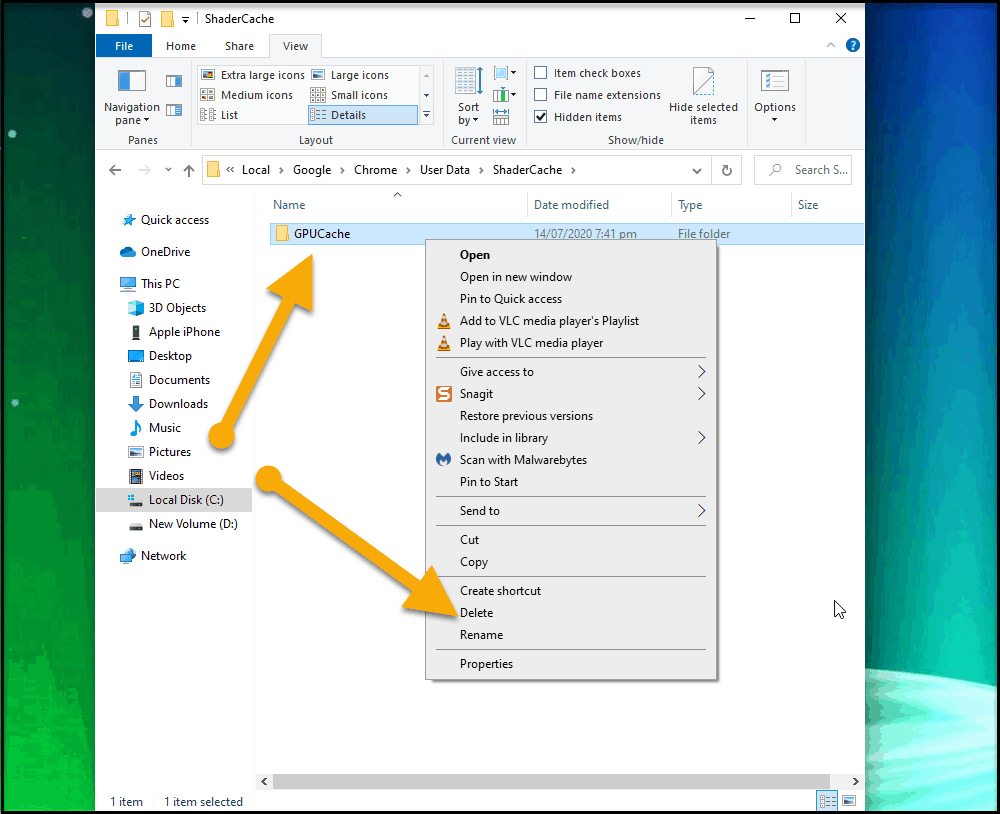Switch to large thumbnails view in status bar
The image size is (1000, 814).
click(x=849, y=801)
